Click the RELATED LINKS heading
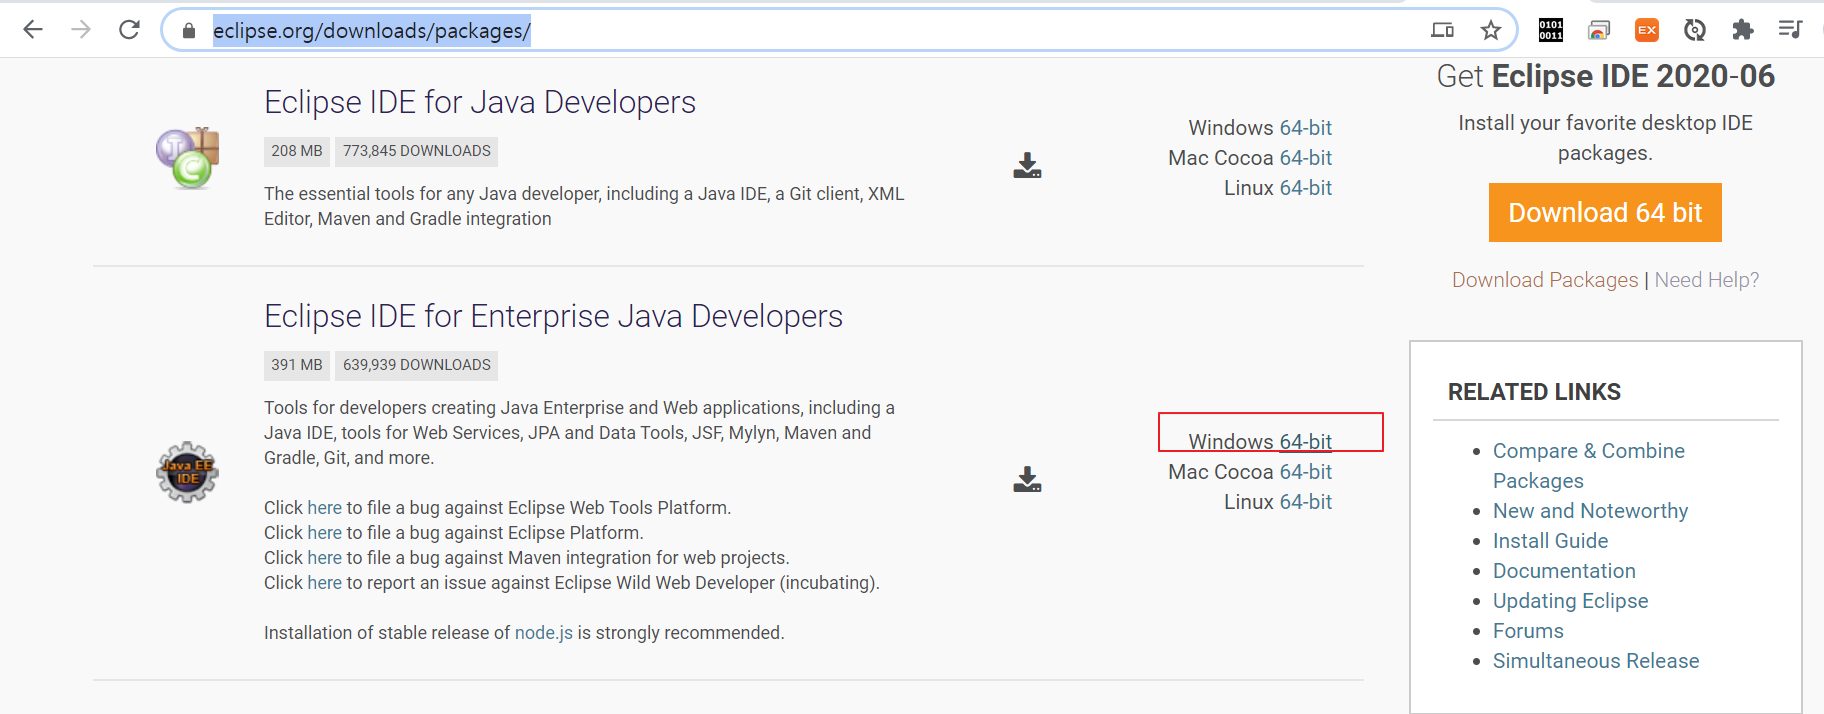 [1534, 392]
